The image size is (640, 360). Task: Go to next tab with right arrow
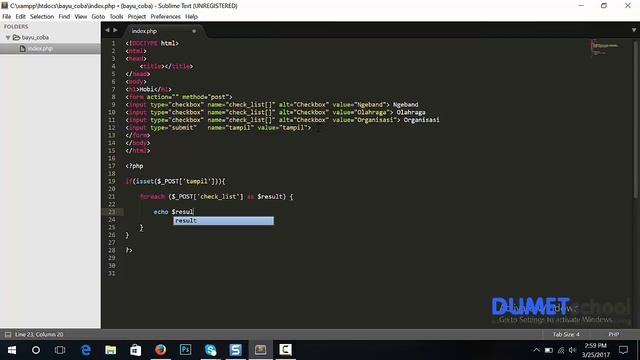click(115, 30)
